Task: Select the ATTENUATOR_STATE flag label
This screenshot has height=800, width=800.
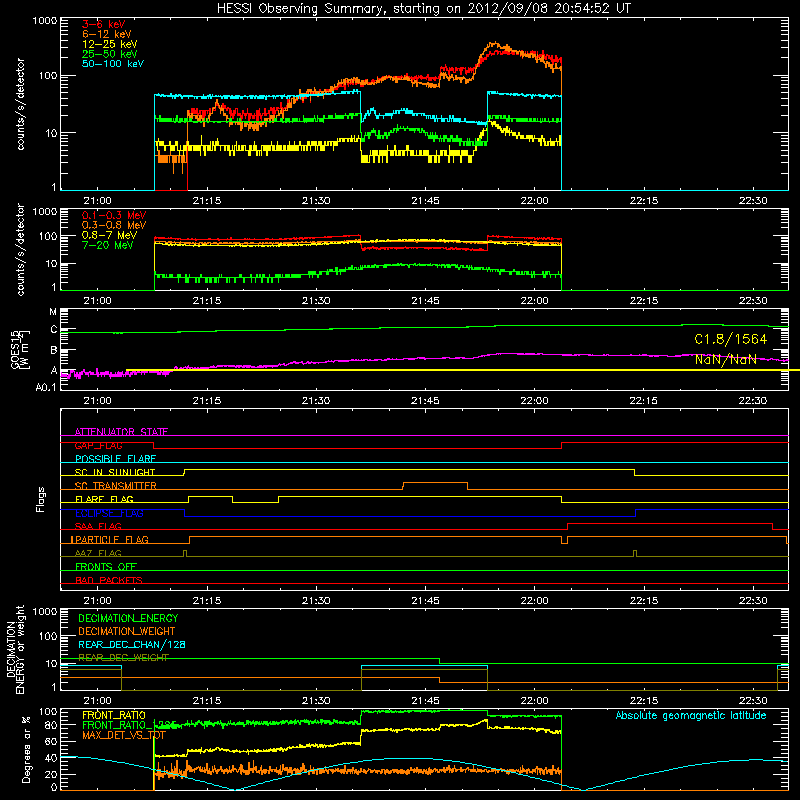Action: point(121,432)
